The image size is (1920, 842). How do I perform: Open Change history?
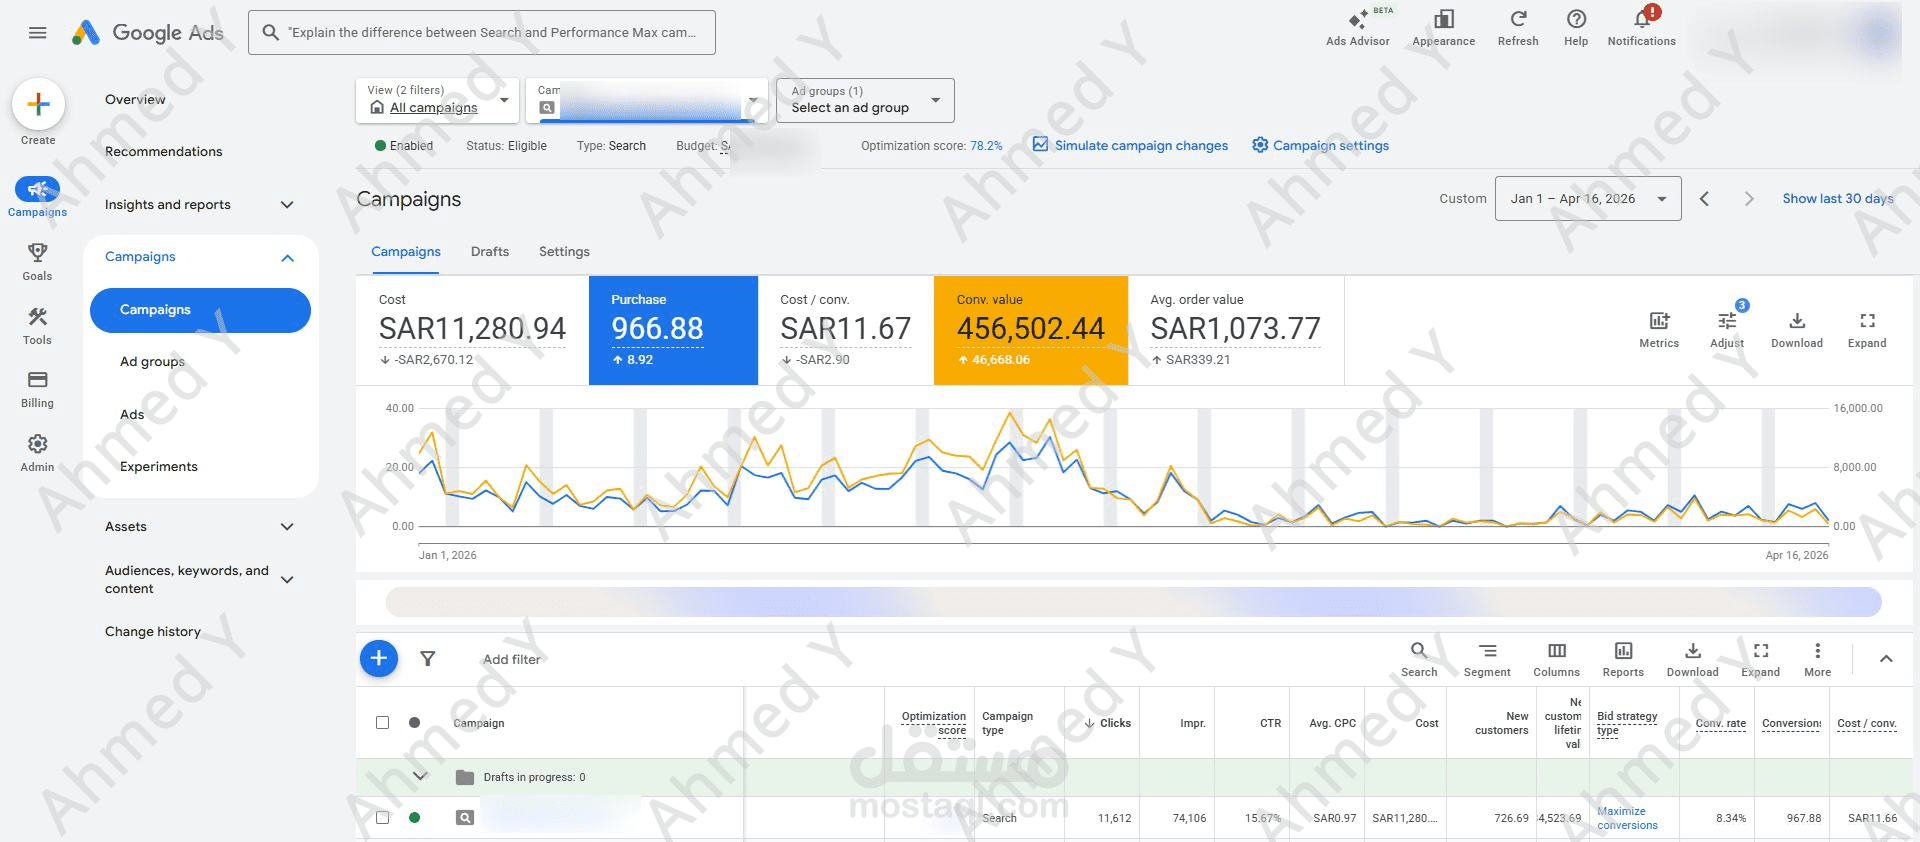click(x=153, y=632)
